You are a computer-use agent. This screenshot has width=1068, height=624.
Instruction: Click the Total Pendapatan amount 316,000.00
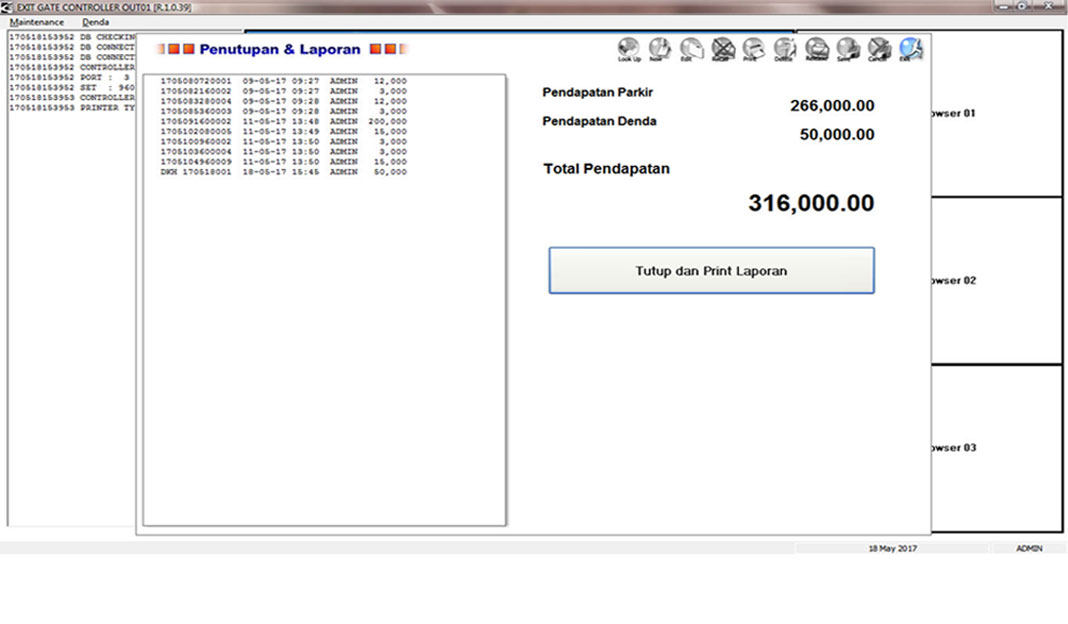coord(811,204)
